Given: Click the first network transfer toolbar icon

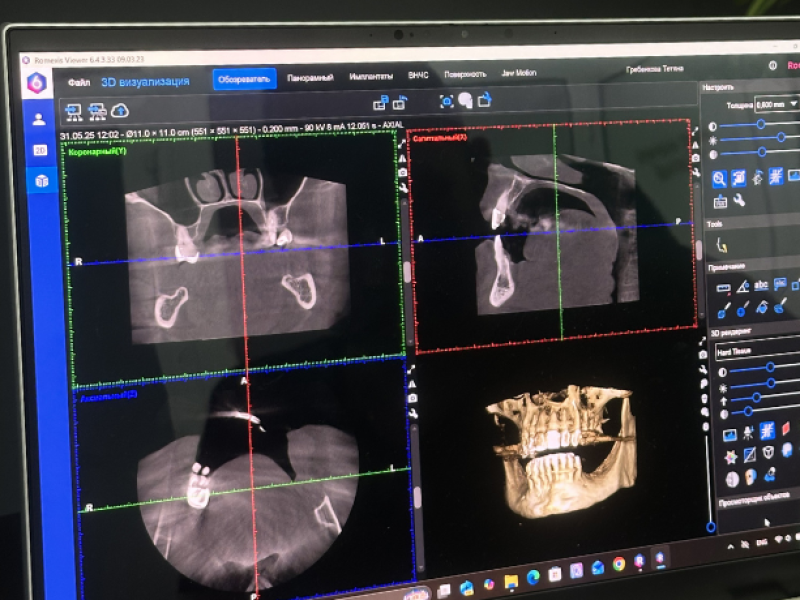Looking at the screenshot, I should (x=73, y=111).
